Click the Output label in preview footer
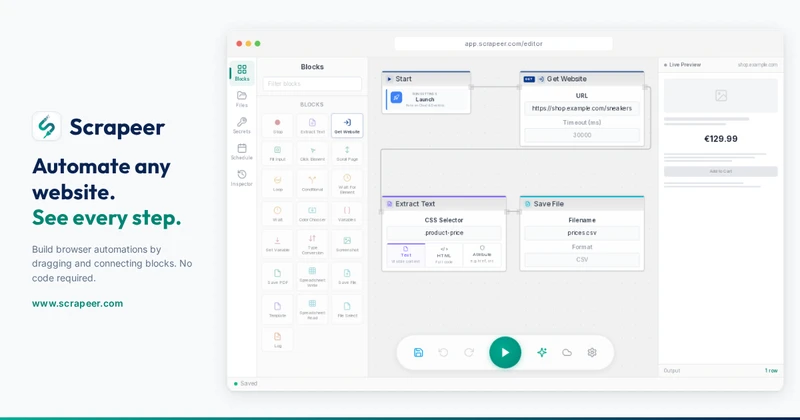This screenshot has height=420, width=800. [x=671, y=370]
